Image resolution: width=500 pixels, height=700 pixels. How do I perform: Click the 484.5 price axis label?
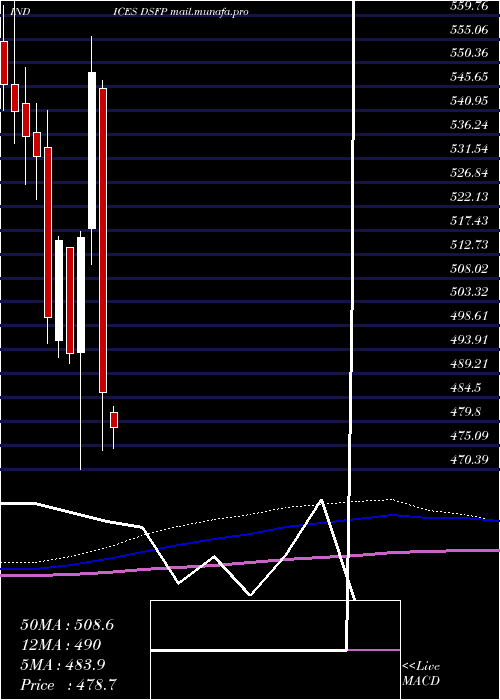click(x=466, y=388)
